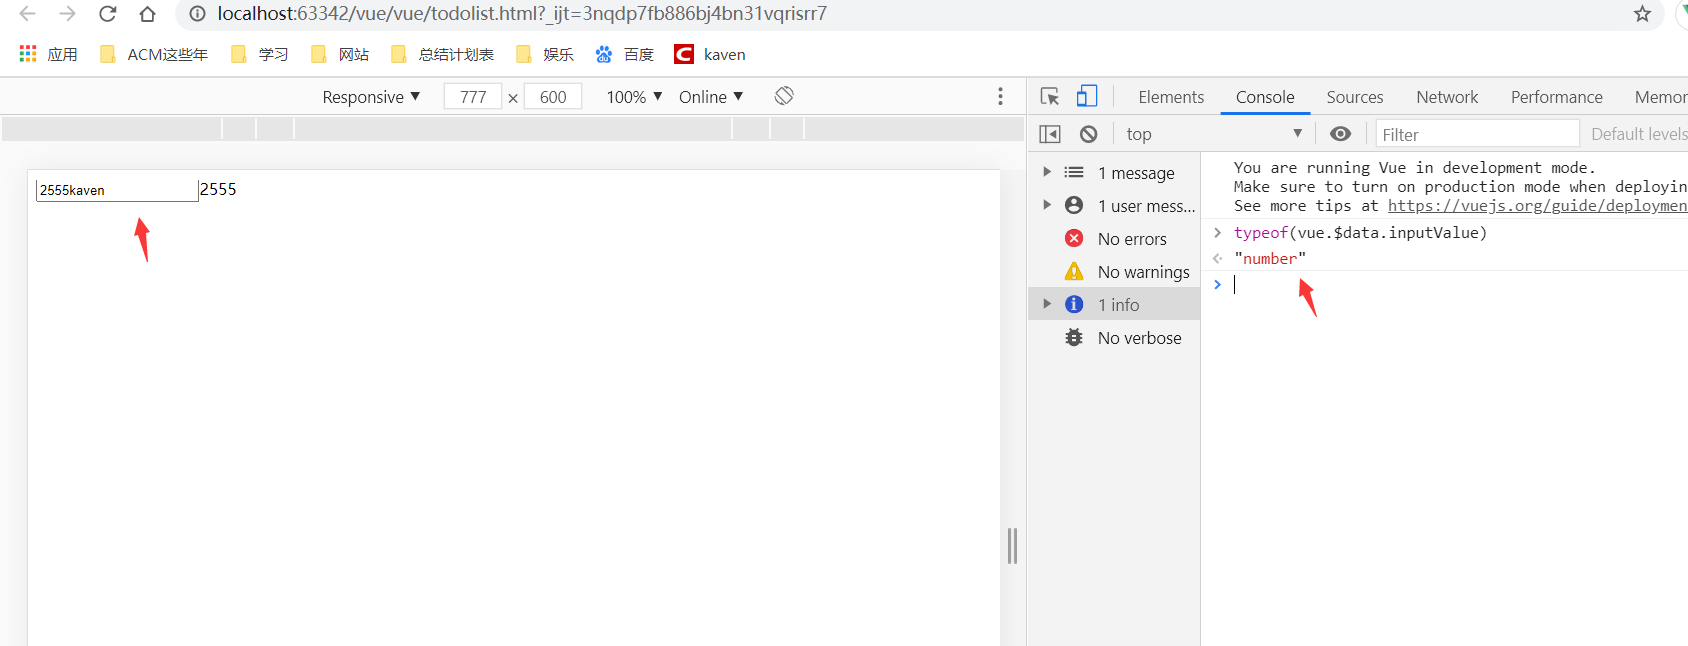
Task: Clear the console
Action: click(x=1089, y=134)
